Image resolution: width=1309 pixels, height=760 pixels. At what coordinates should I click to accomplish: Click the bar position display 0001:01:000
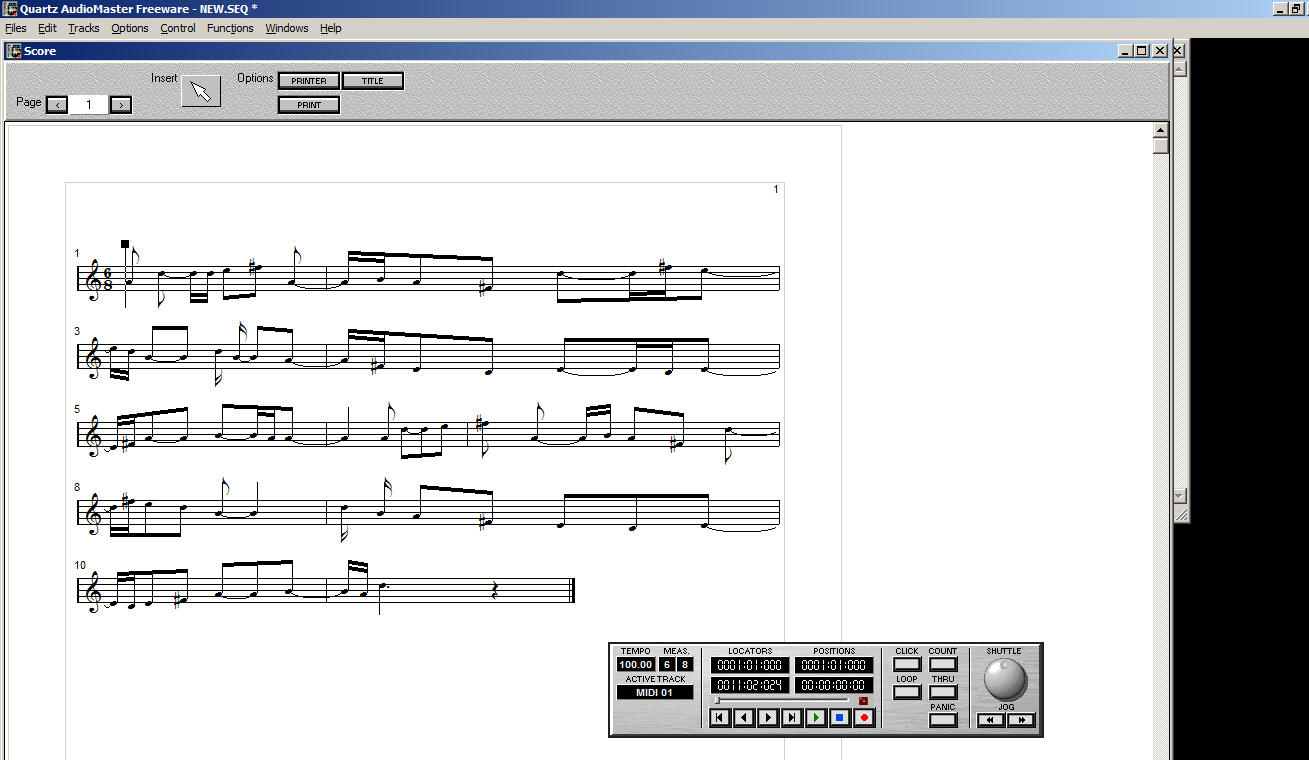click(834, 665)
